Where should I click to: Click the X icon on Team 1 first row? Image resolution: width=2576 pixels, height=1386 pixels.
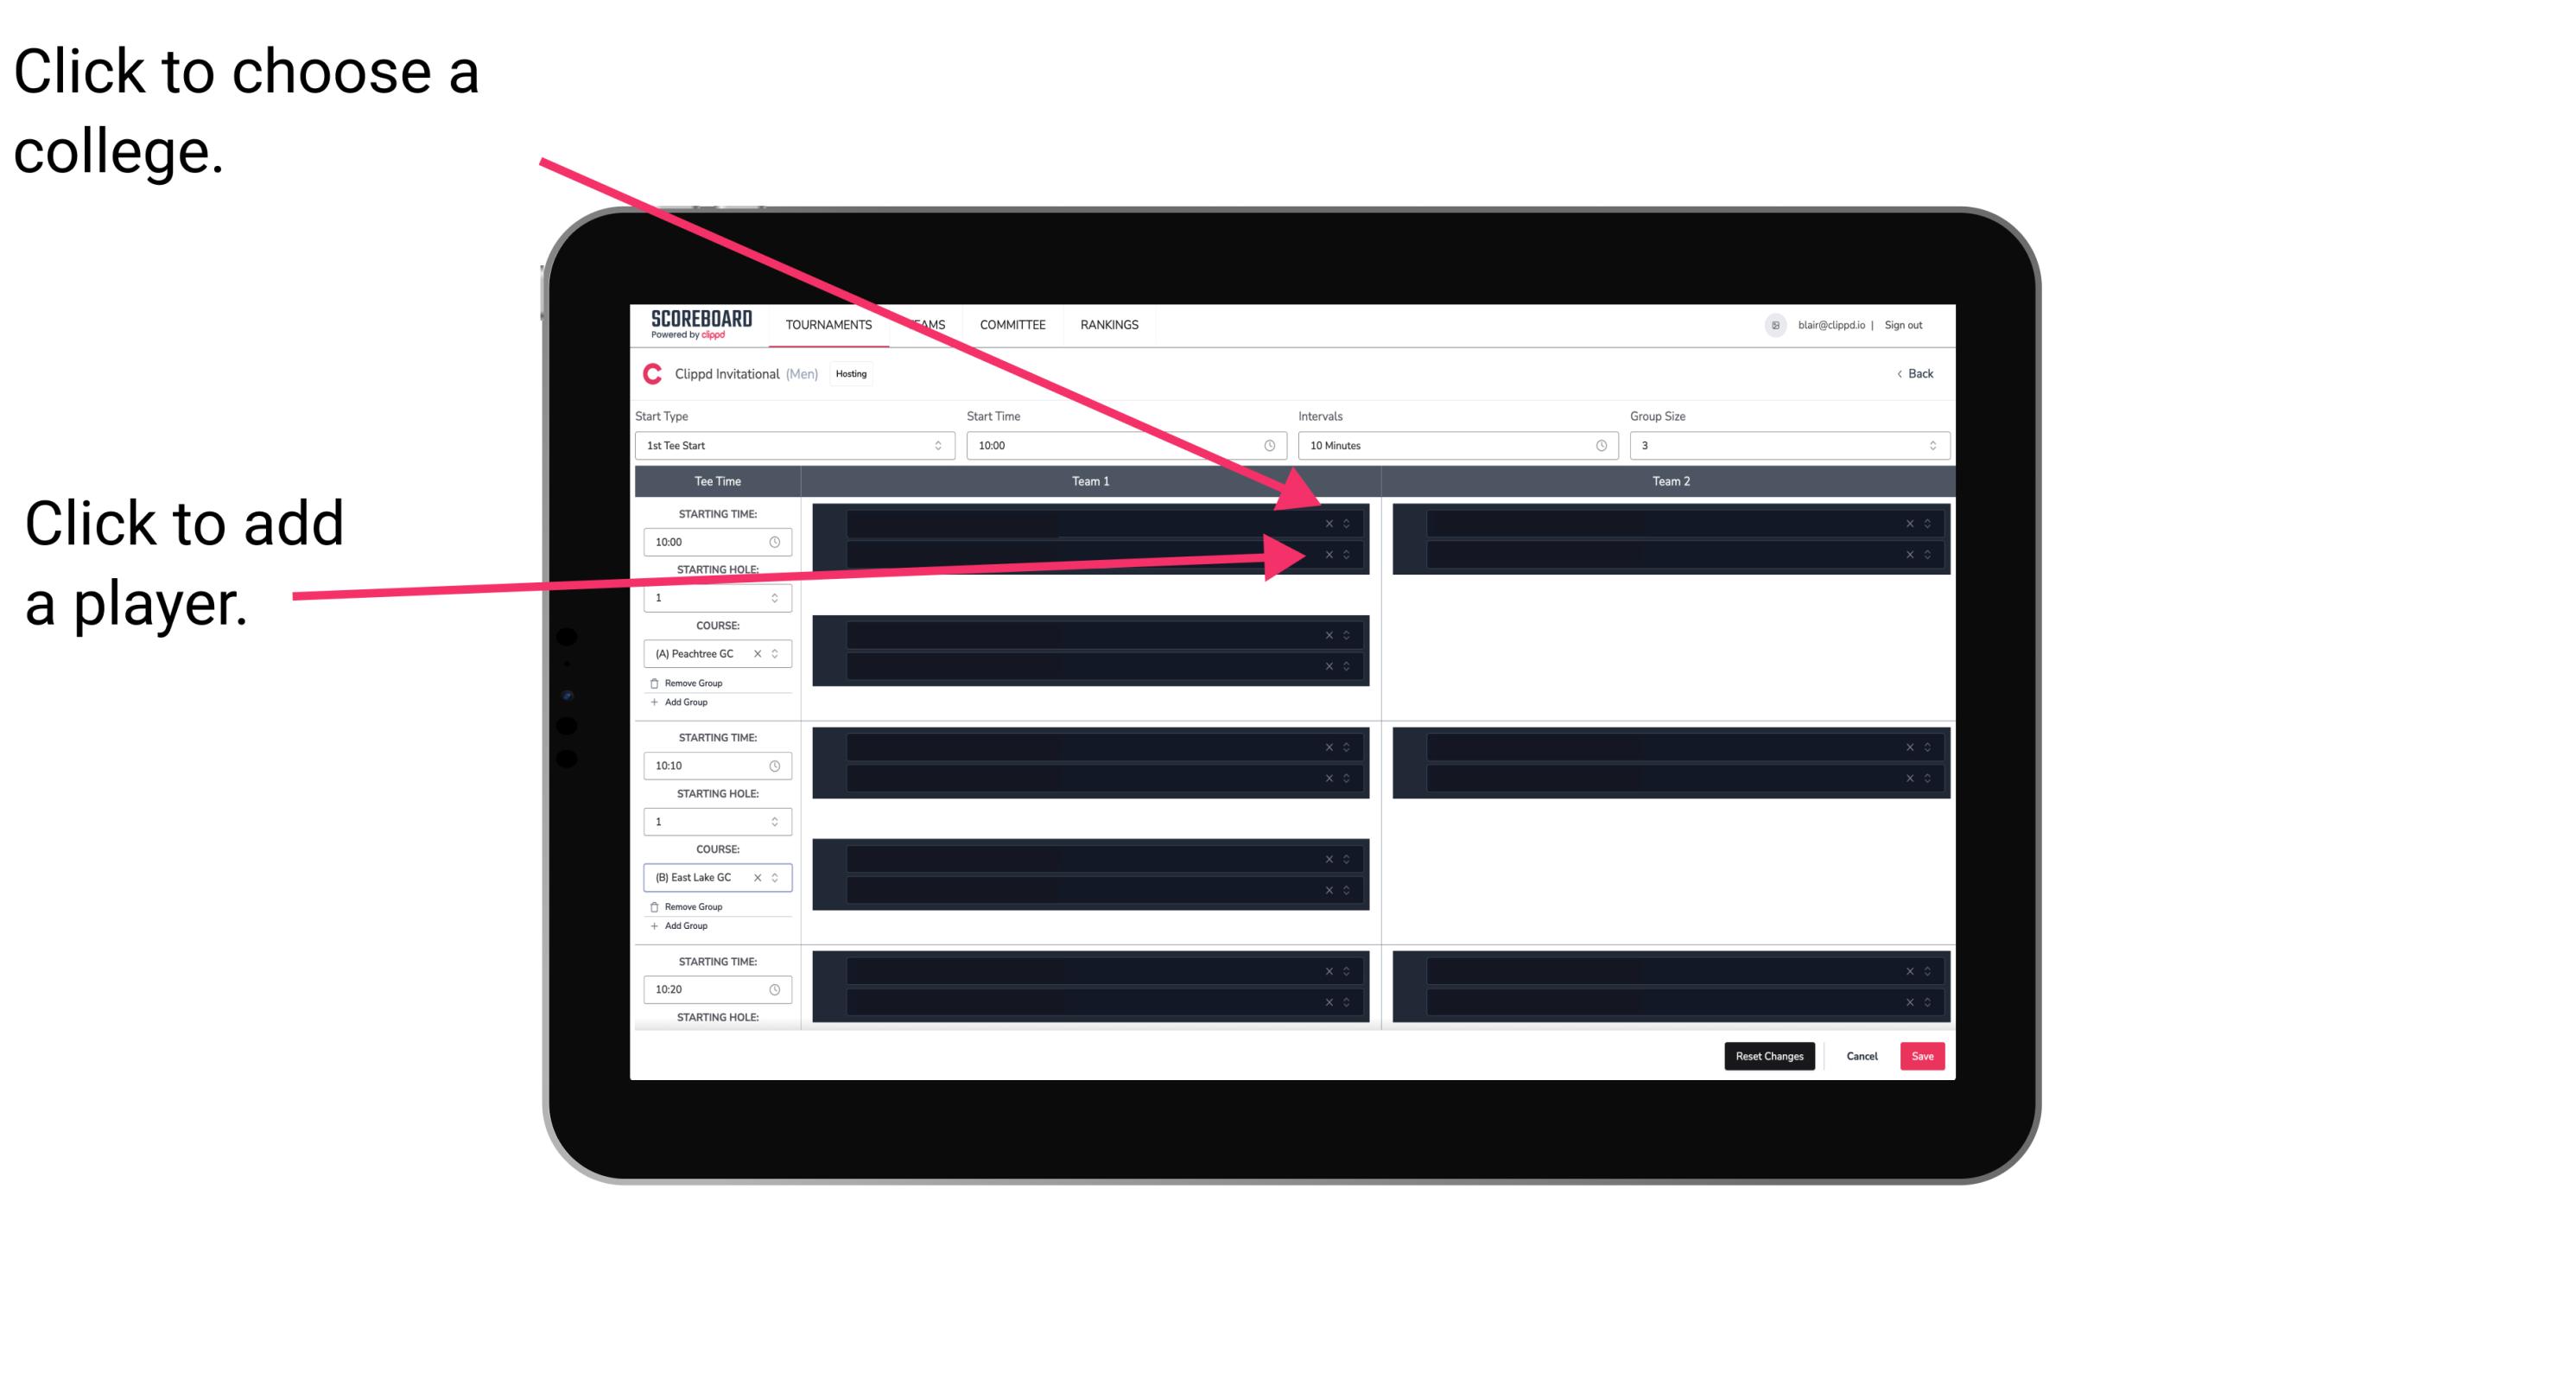(x=1329, y=524)
